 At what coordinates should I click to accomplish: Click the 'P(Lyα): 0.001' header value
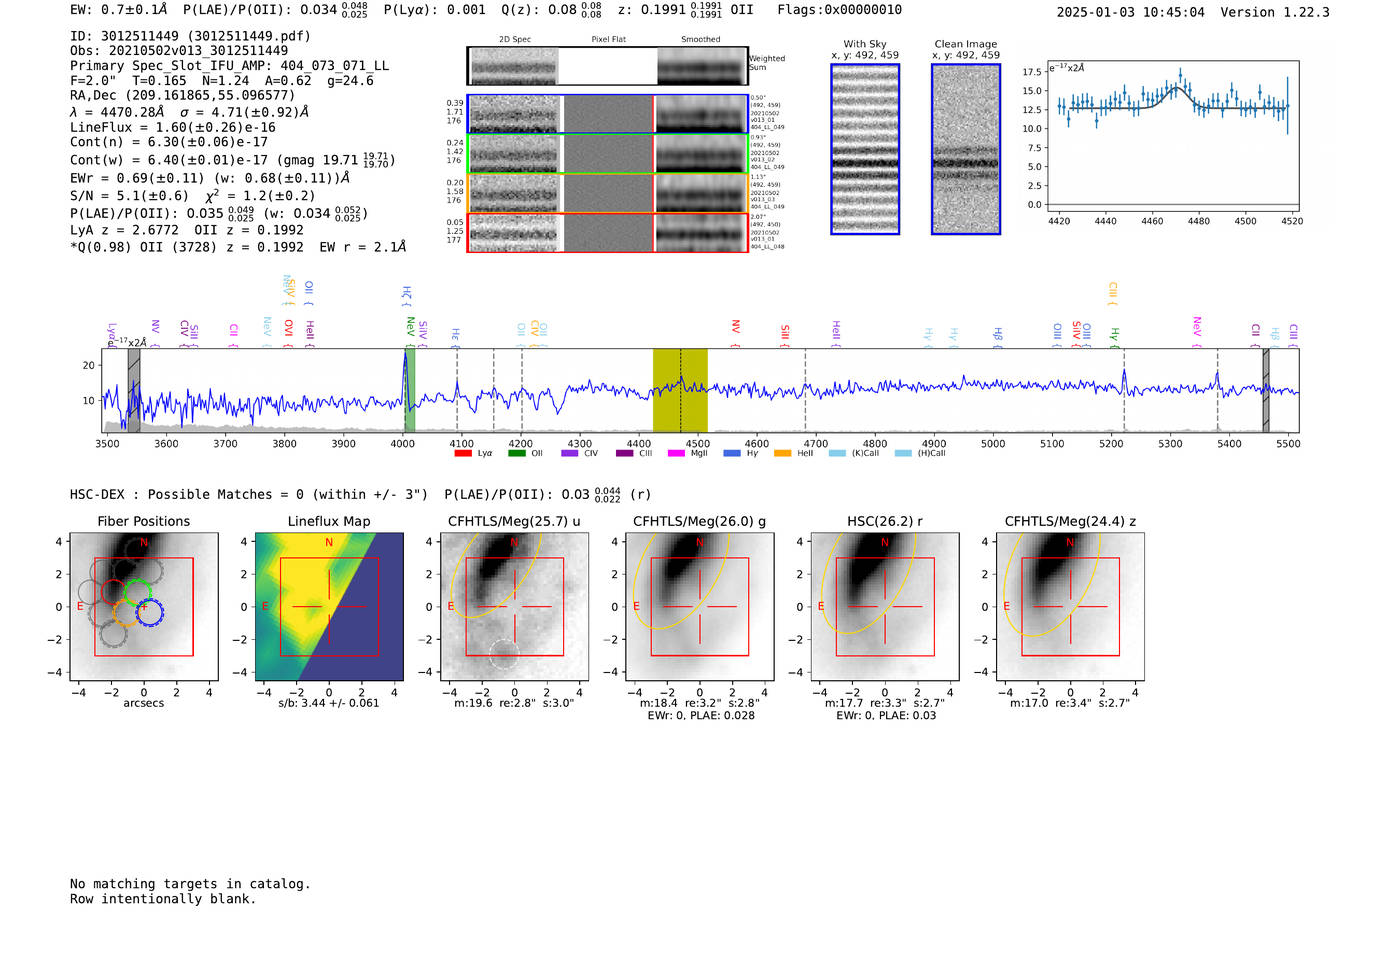[x=435, y=10]
